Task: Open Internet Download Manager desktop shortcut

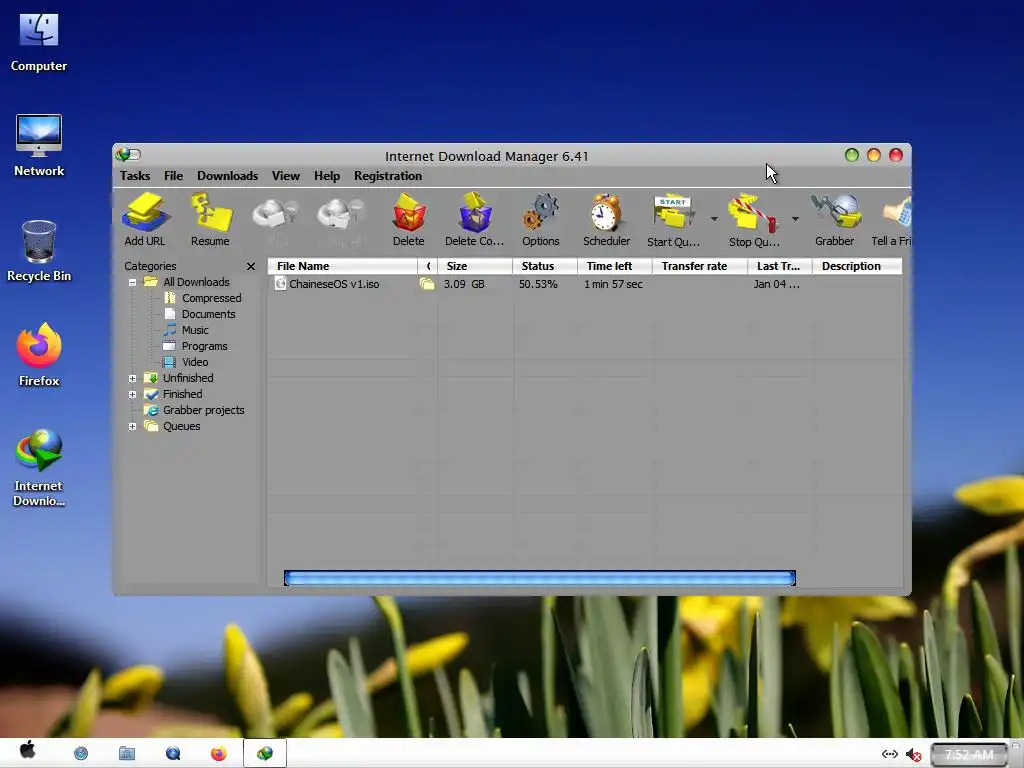Action: coord(39,468)
